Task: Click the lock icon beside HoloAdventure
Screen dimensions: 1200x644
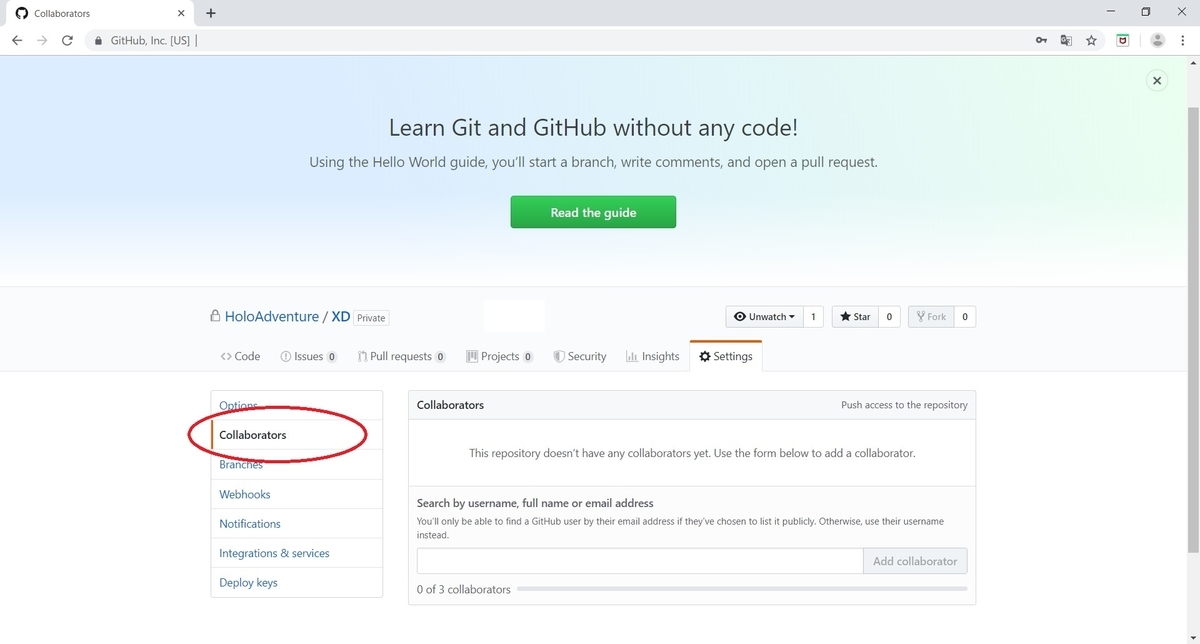Action: [x=215, y=316]
